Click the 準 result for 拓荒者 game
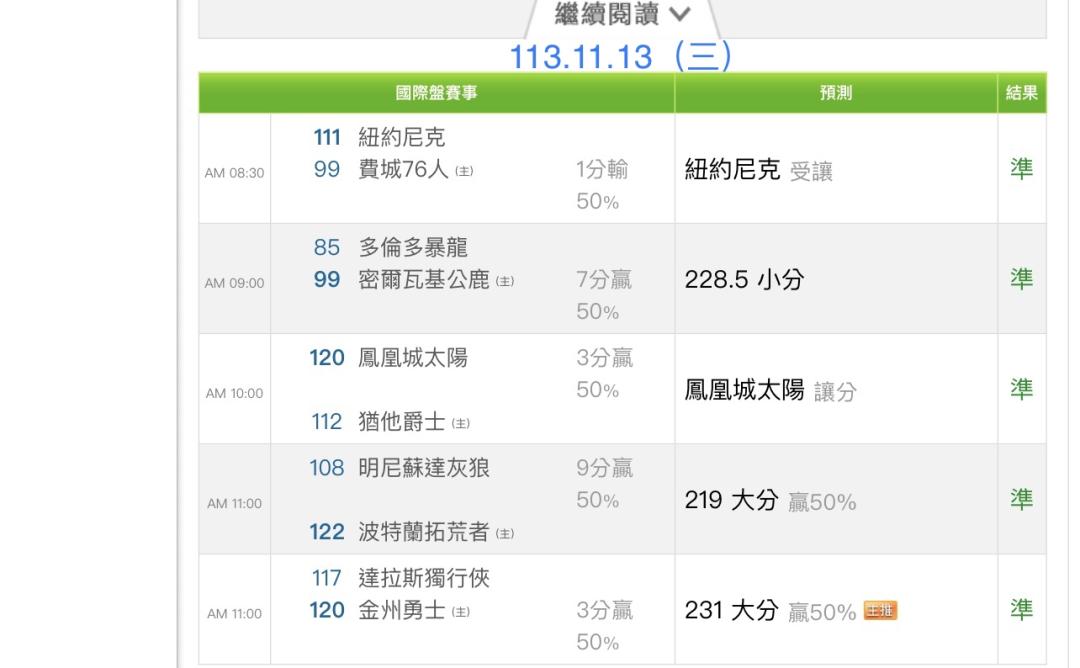The width and height of the screenshot is (1080, 668). (1021, 499)
